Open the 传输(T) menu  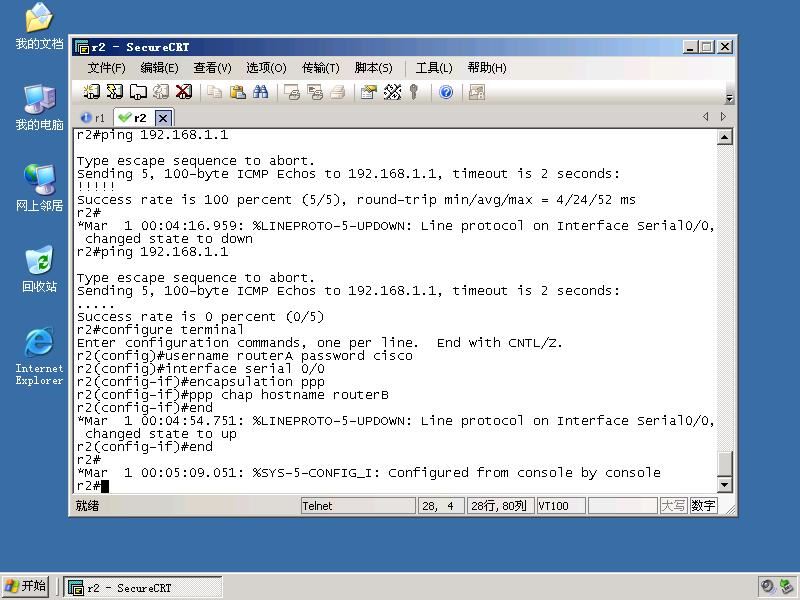(320, 68)
